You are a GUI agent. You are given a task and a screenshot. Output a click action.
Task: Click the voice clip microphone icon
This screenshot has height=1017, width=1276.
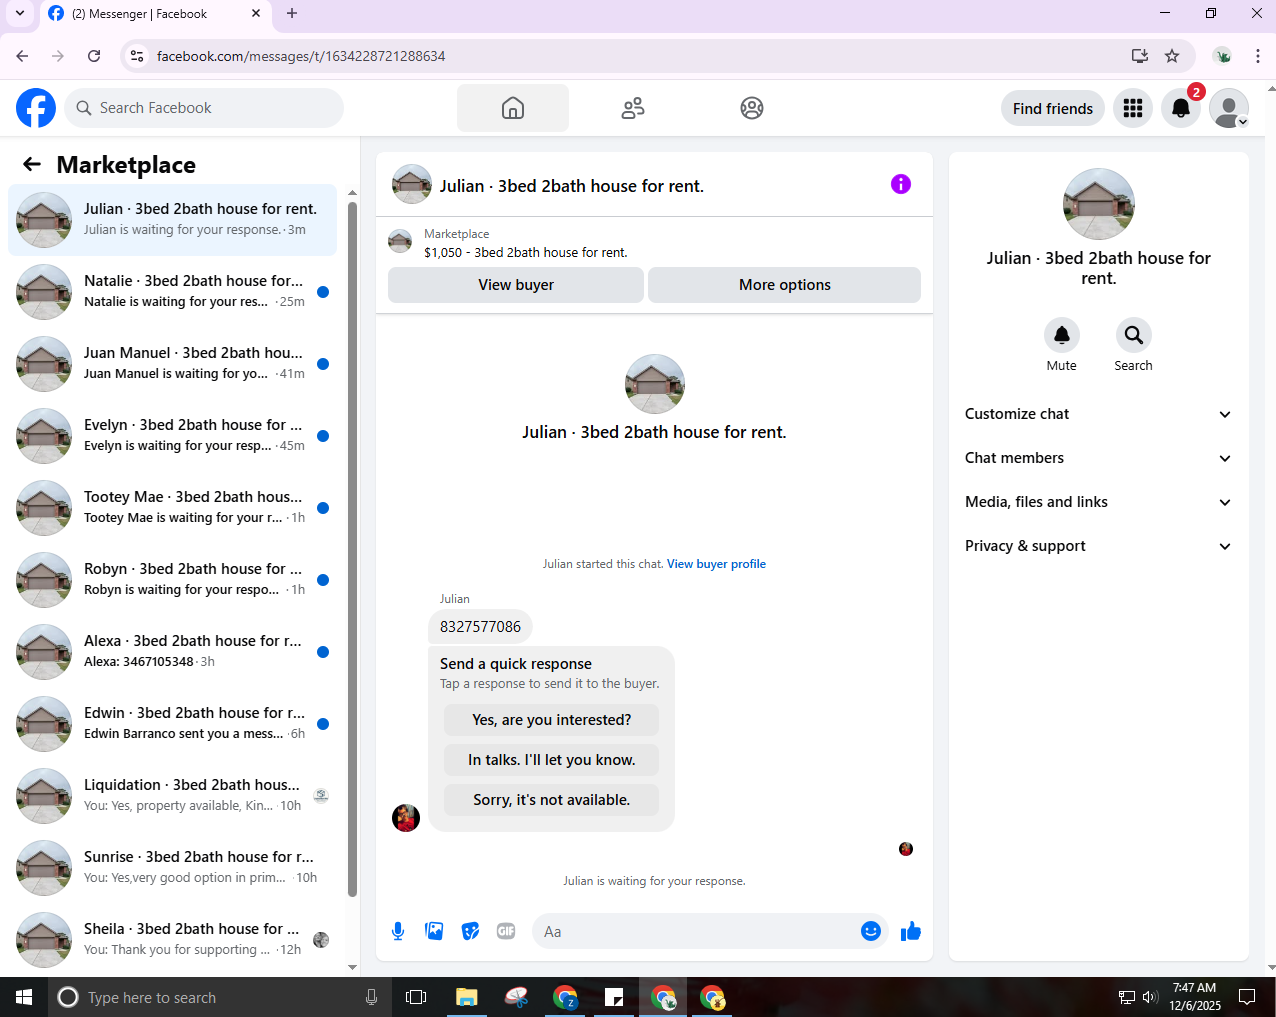[x=398, y=931]
